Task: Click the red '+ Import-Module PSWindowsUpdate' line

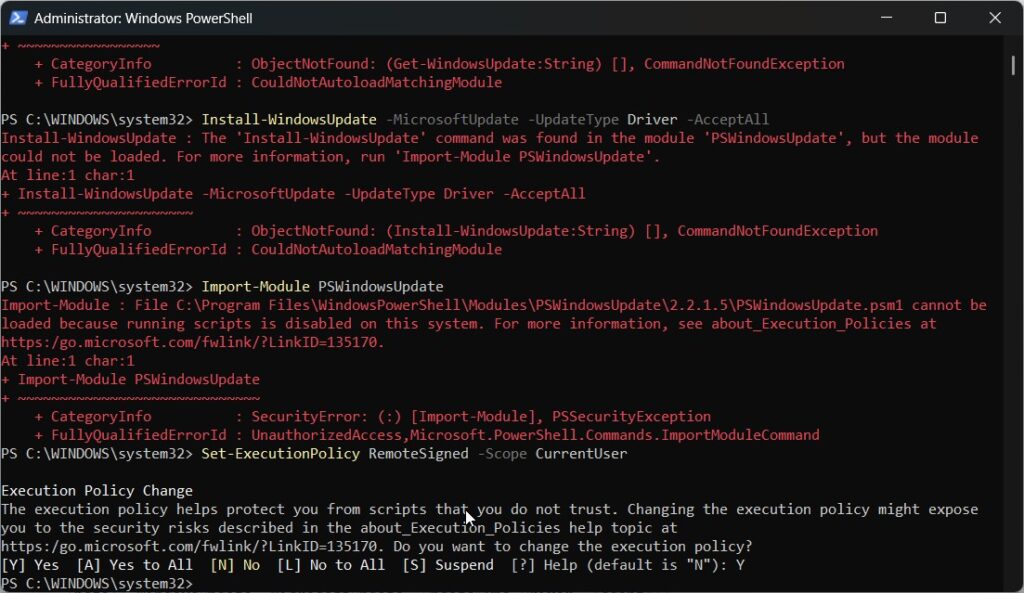Action: pos(130,379)
